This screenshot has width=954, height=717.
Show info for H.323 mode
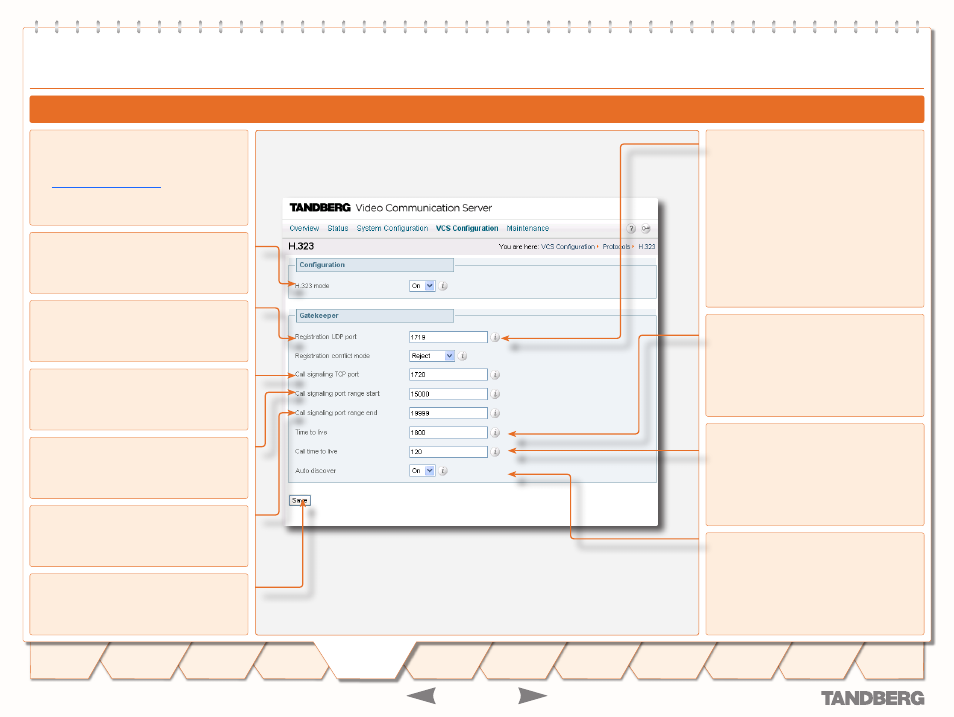tap(444, 286)
